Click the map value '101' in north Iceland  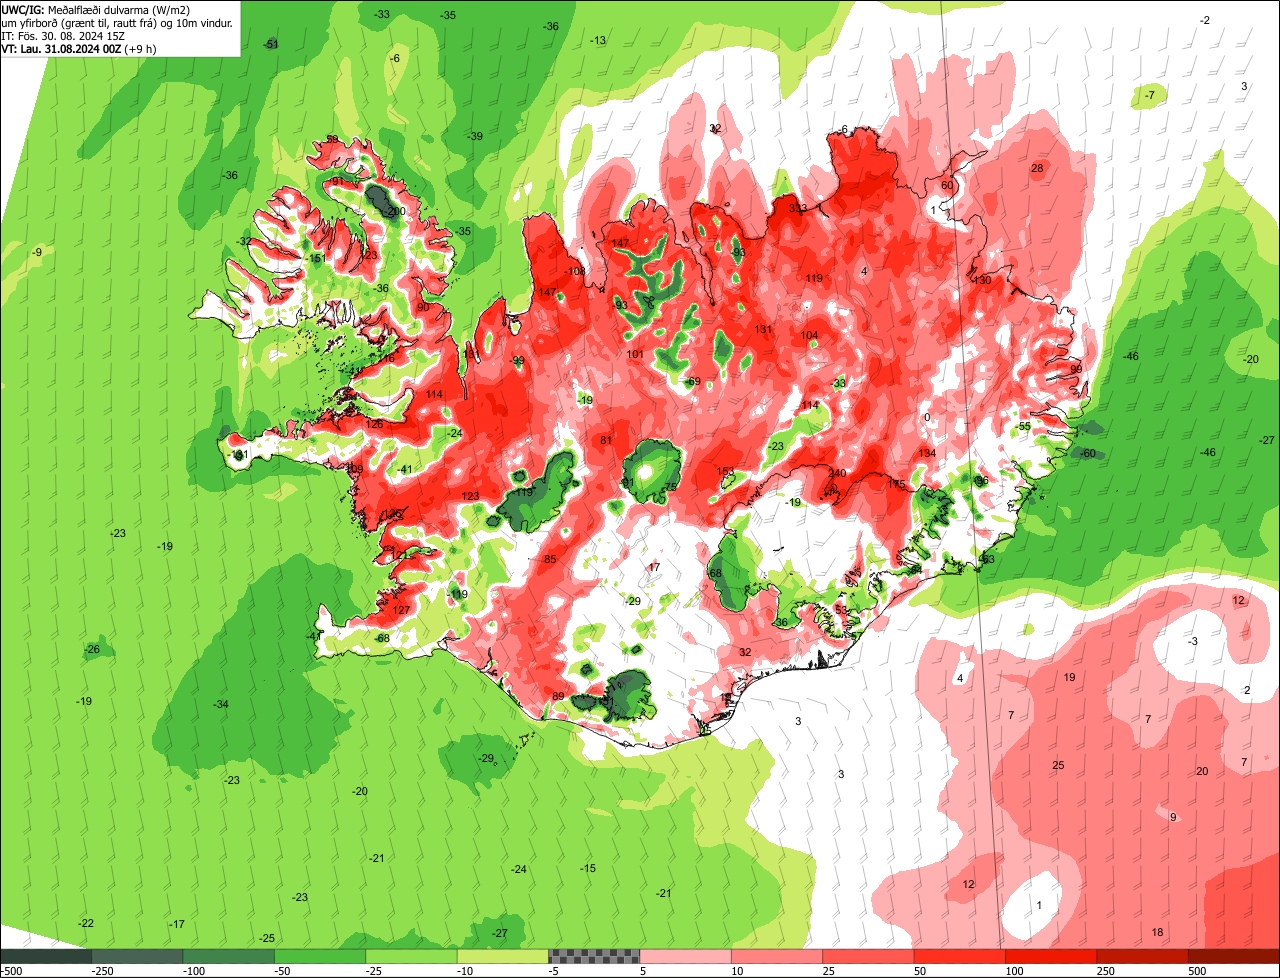635,354
